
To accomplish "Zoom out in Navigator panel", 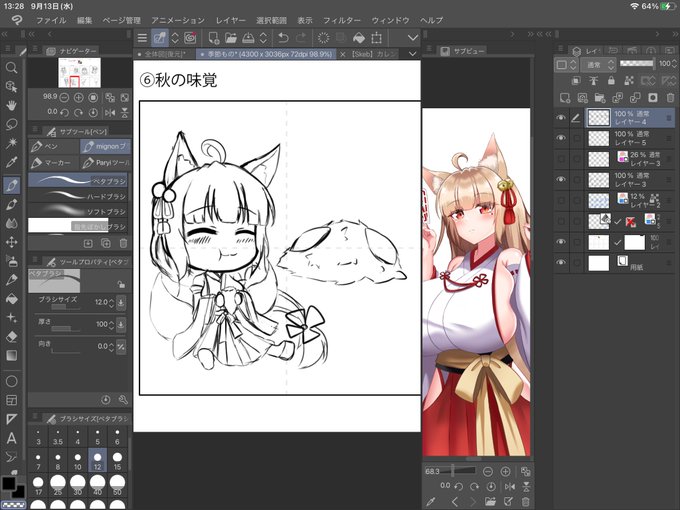I will pos(64,98).
